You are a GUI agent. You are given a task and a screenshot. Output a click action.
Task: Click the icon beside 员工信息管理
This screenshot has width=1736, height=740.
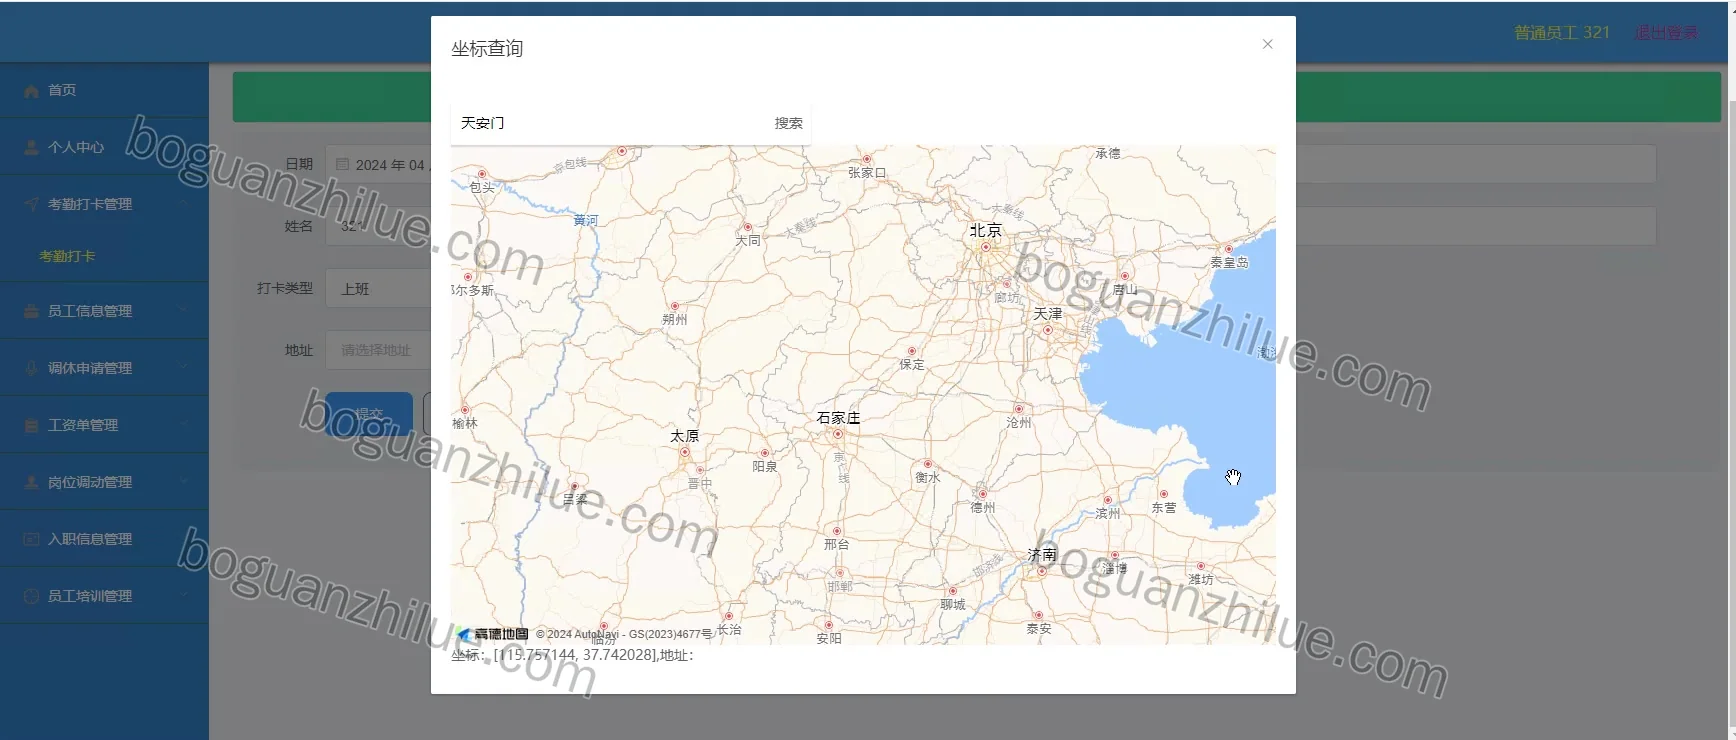click(31, 311)
